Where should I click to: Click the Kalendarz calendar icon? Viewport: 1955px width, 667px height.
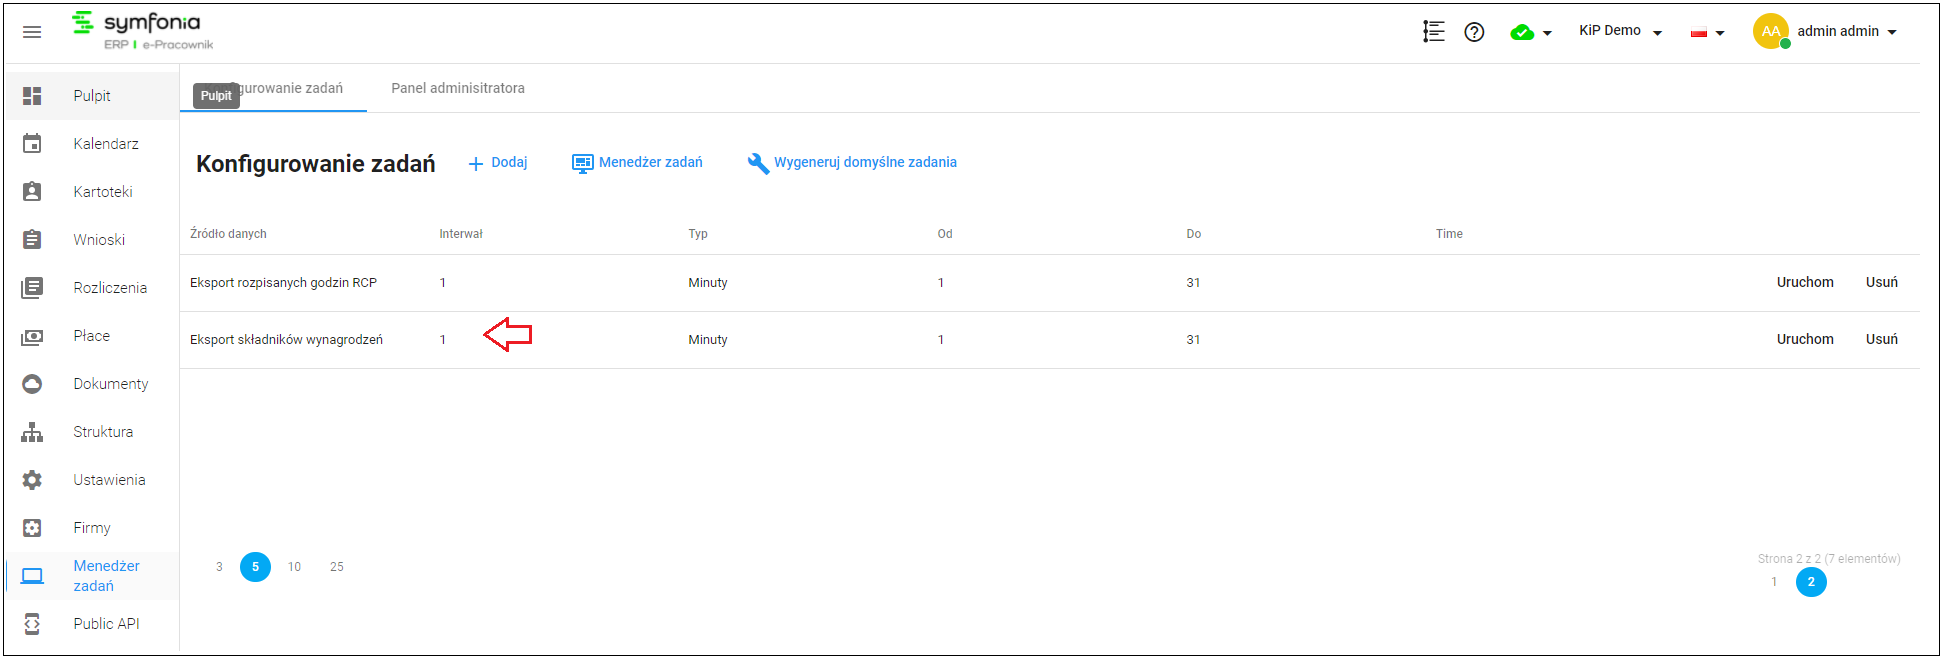coord(32,144)
